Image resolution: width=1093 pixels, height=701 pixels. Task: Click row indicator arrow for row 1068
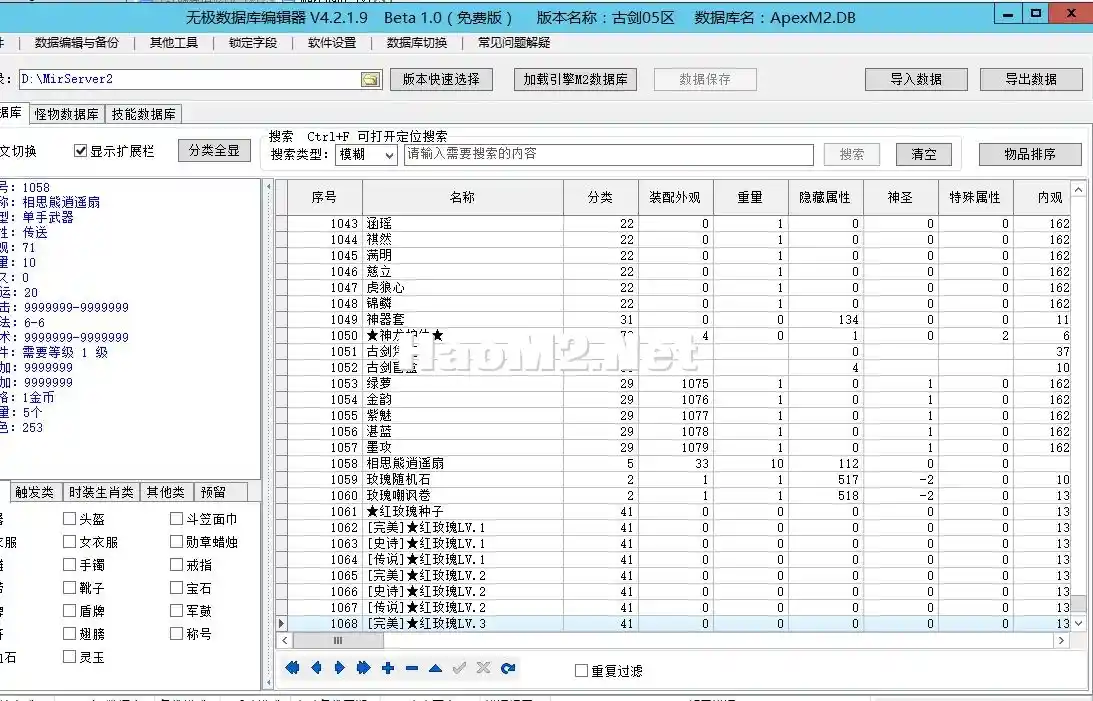click(x=281, y=624)
